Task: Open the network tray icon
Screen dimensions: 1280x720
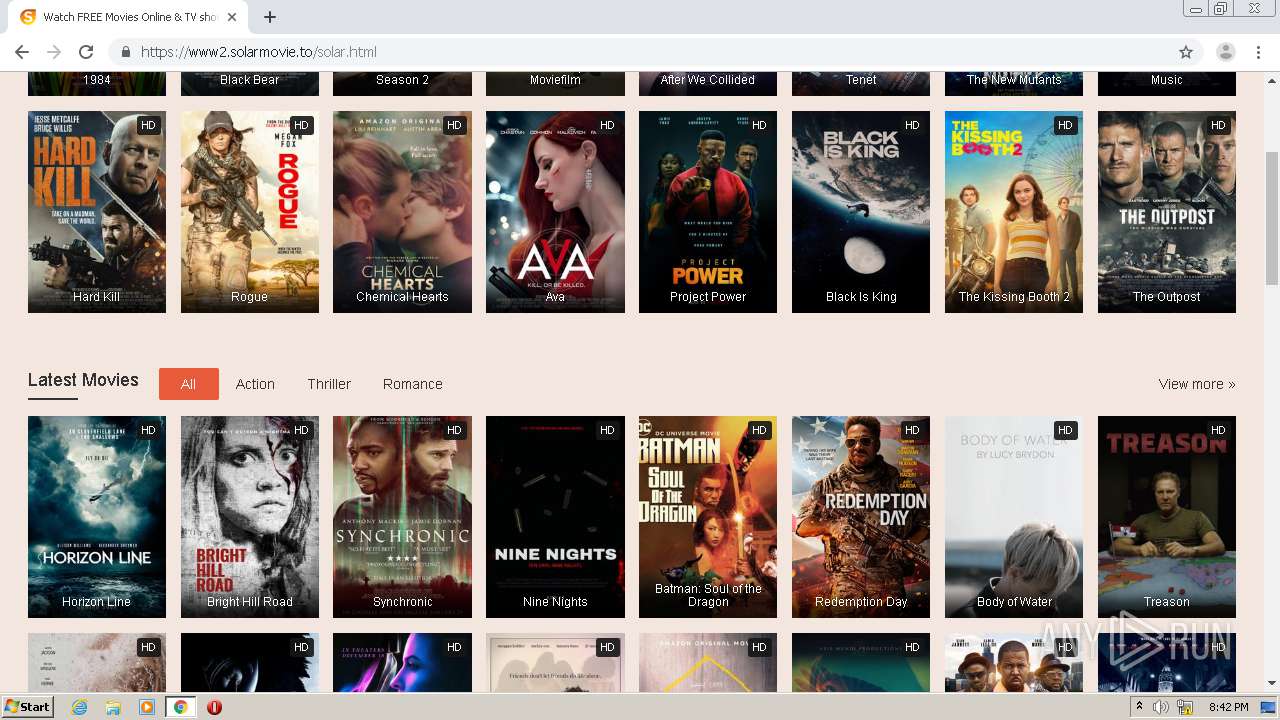Action: tap(1185, 707)
